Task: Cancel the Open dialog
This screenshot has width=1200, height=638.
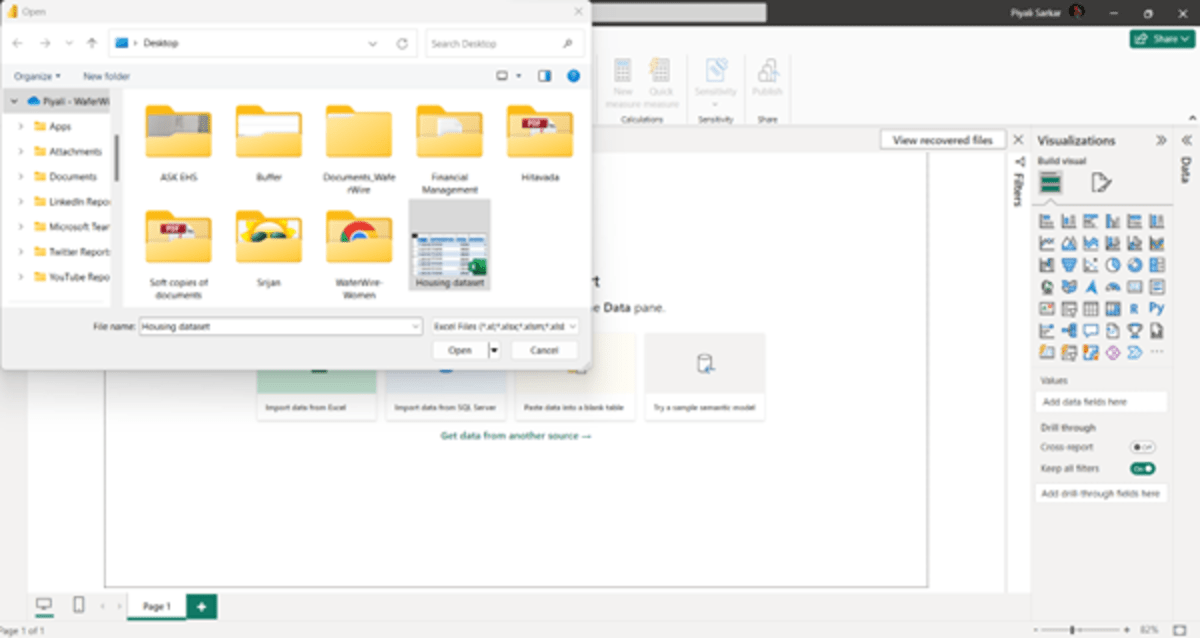Action: pyautogui.click(x=544, y=350)
